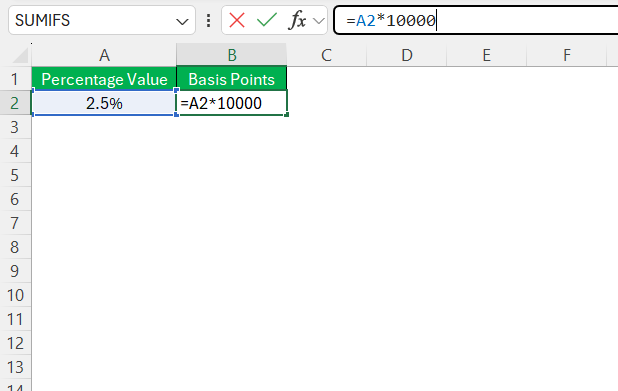Confirm the formula with the green checkmark
Viewport: 618px width, 391px height.
(267, 20)
